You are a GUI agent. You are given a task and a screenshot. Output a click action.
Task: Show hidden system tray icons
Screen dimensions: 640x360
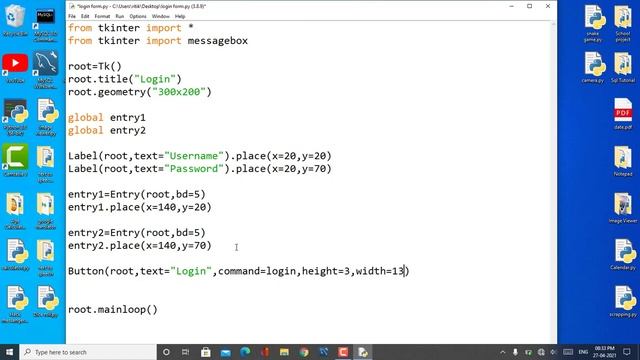pyautogui.click(x=503, y=352)
